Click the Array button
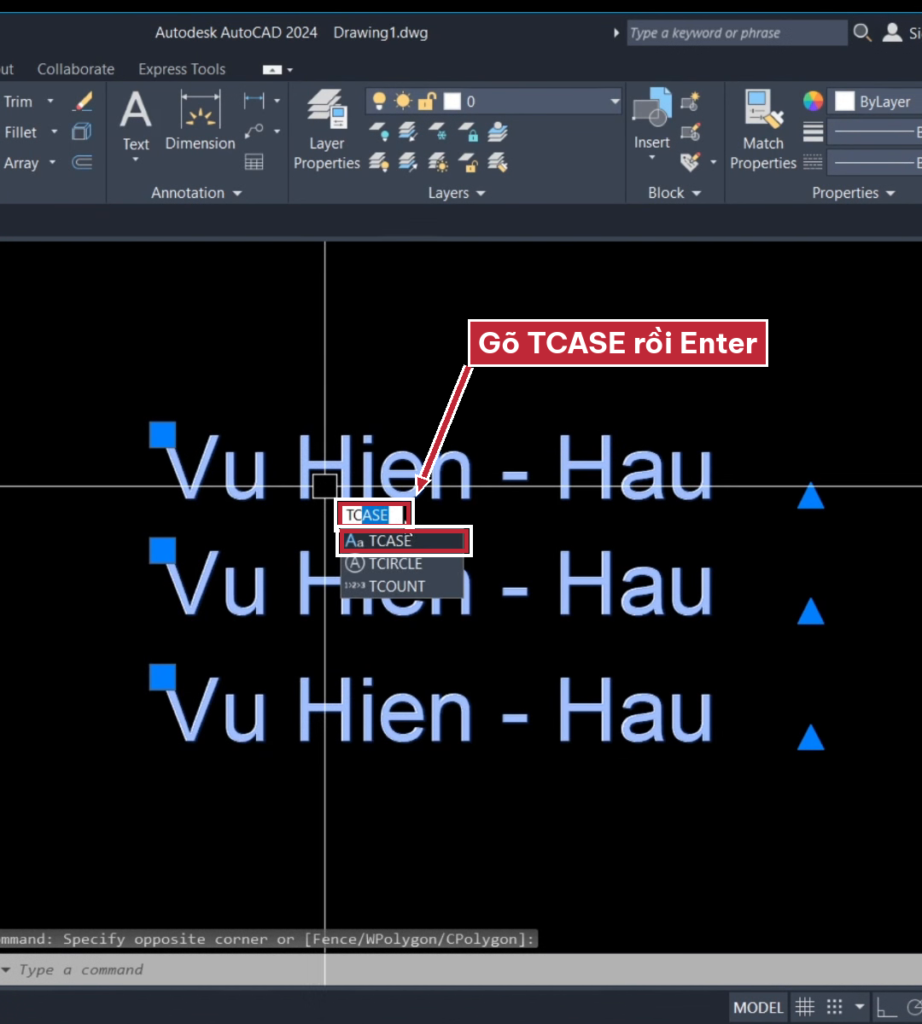Image resolution: width=922 pixels, height=1024 pixels. tap(21, 163)
